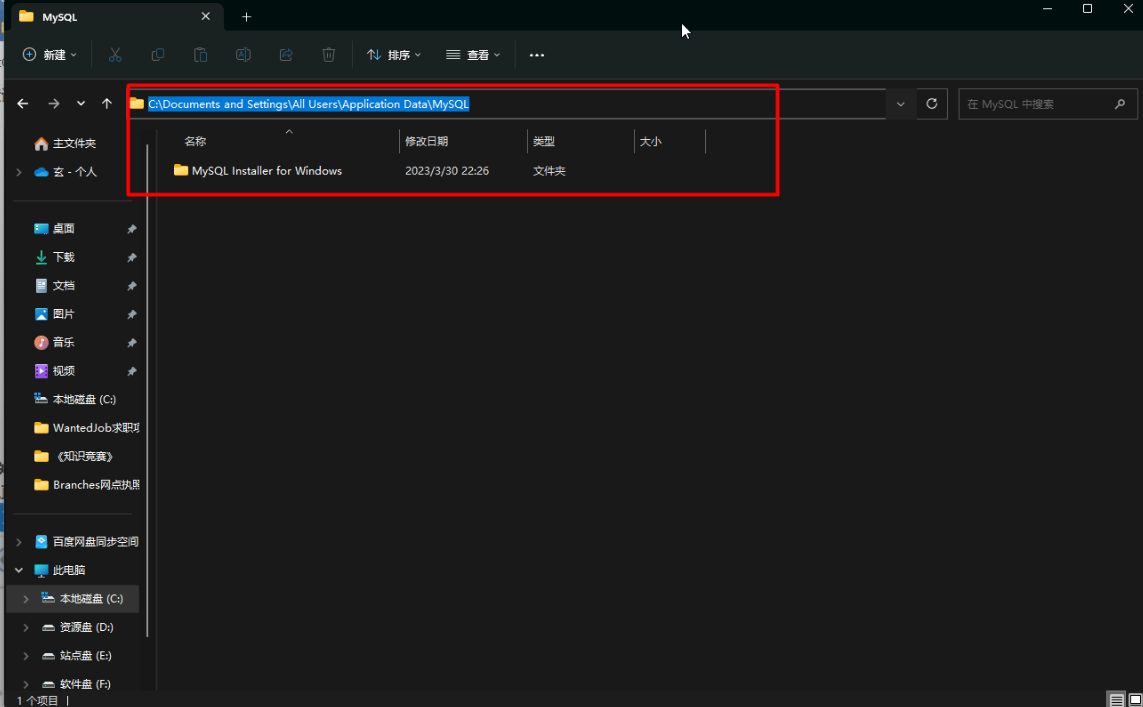Expand 站点盘 (E:) tree node
Viewport: 1143px width, 707px height.
click(x=26, y=655)
